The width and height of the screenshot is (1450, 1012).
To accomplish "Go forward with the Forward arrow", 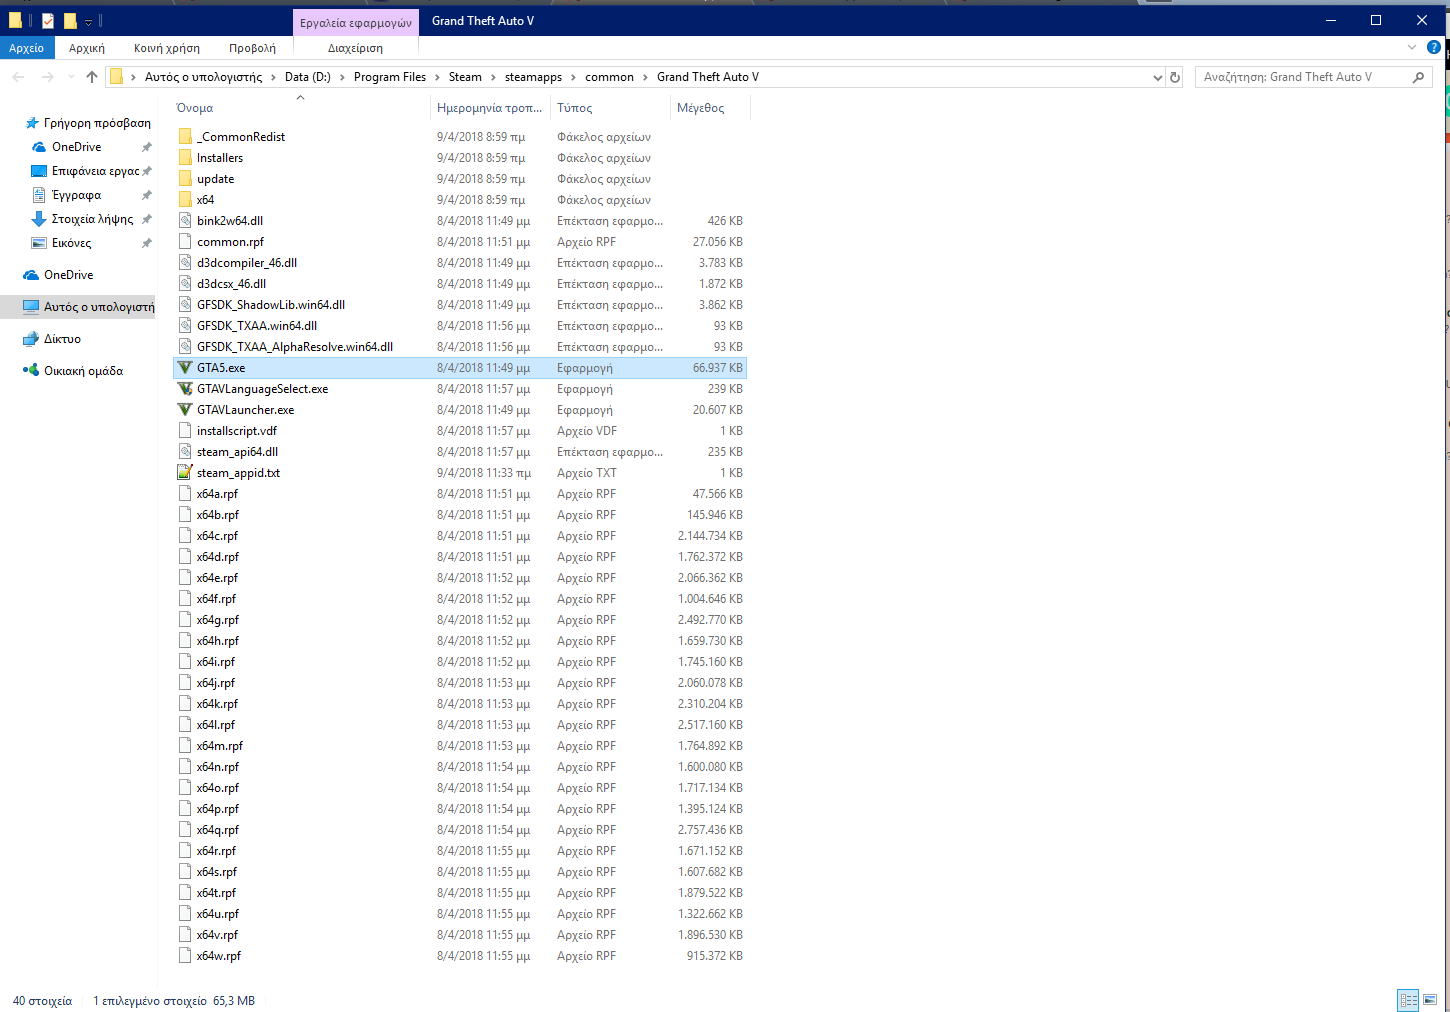I will point(47,77).
